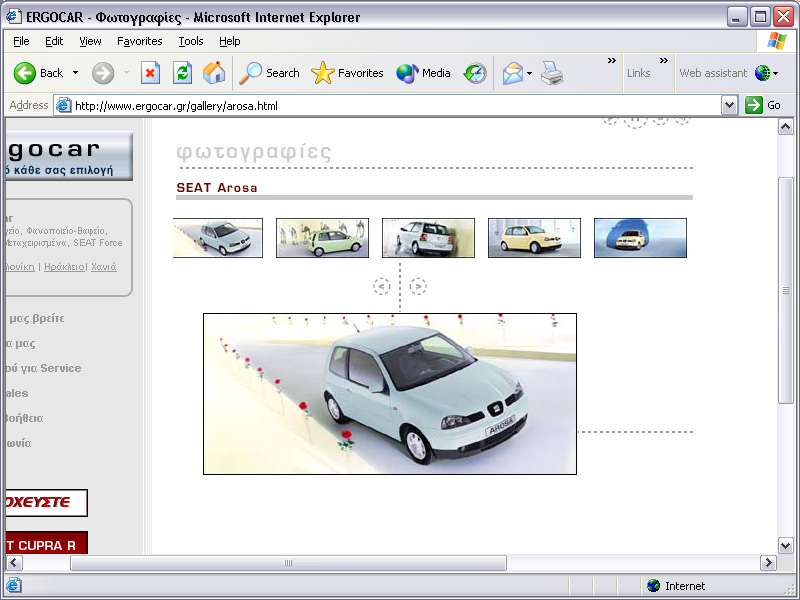Screen dimensions: 800x600
Task: Open the address bar dropdown list
Action: click(x=730, y=106)
